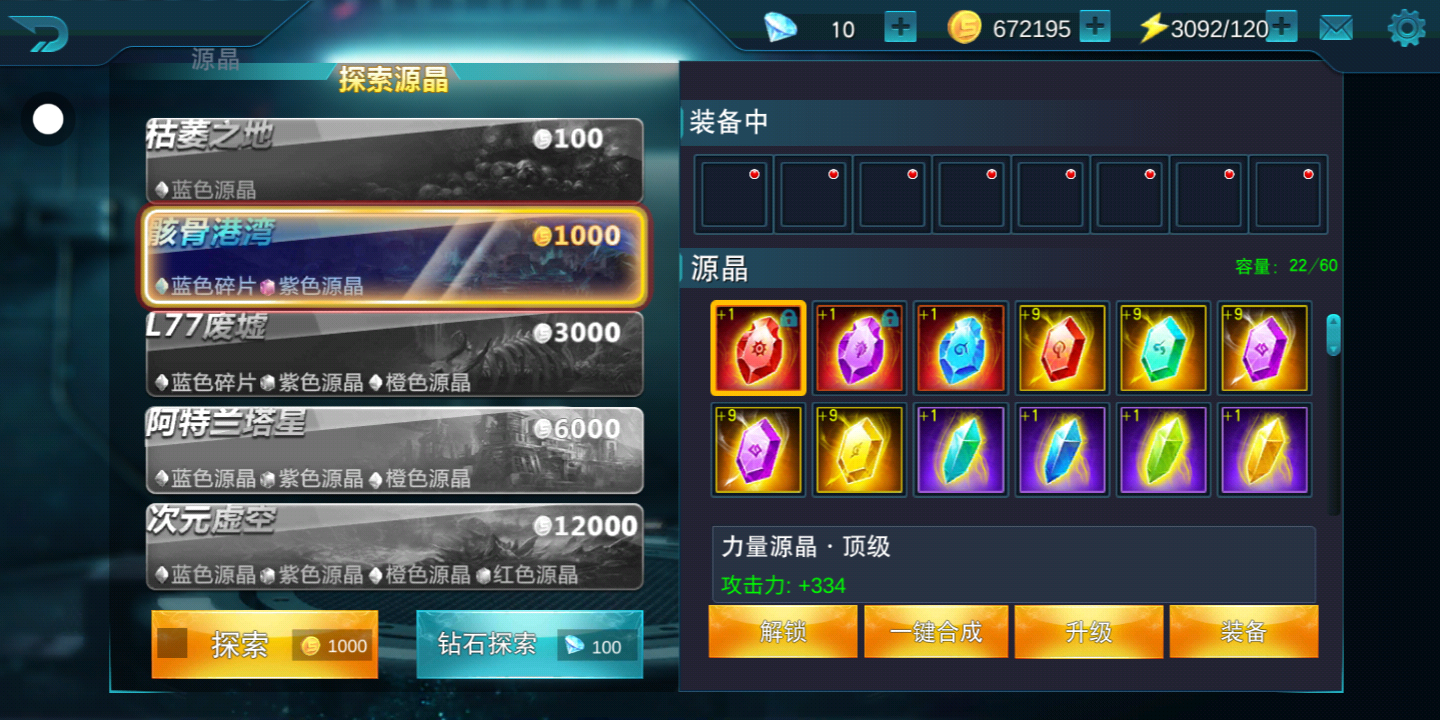This screenshot has height=720, width=1440.
Task: Add diamonds with the plus icon
Action: [x=900, y=27]
